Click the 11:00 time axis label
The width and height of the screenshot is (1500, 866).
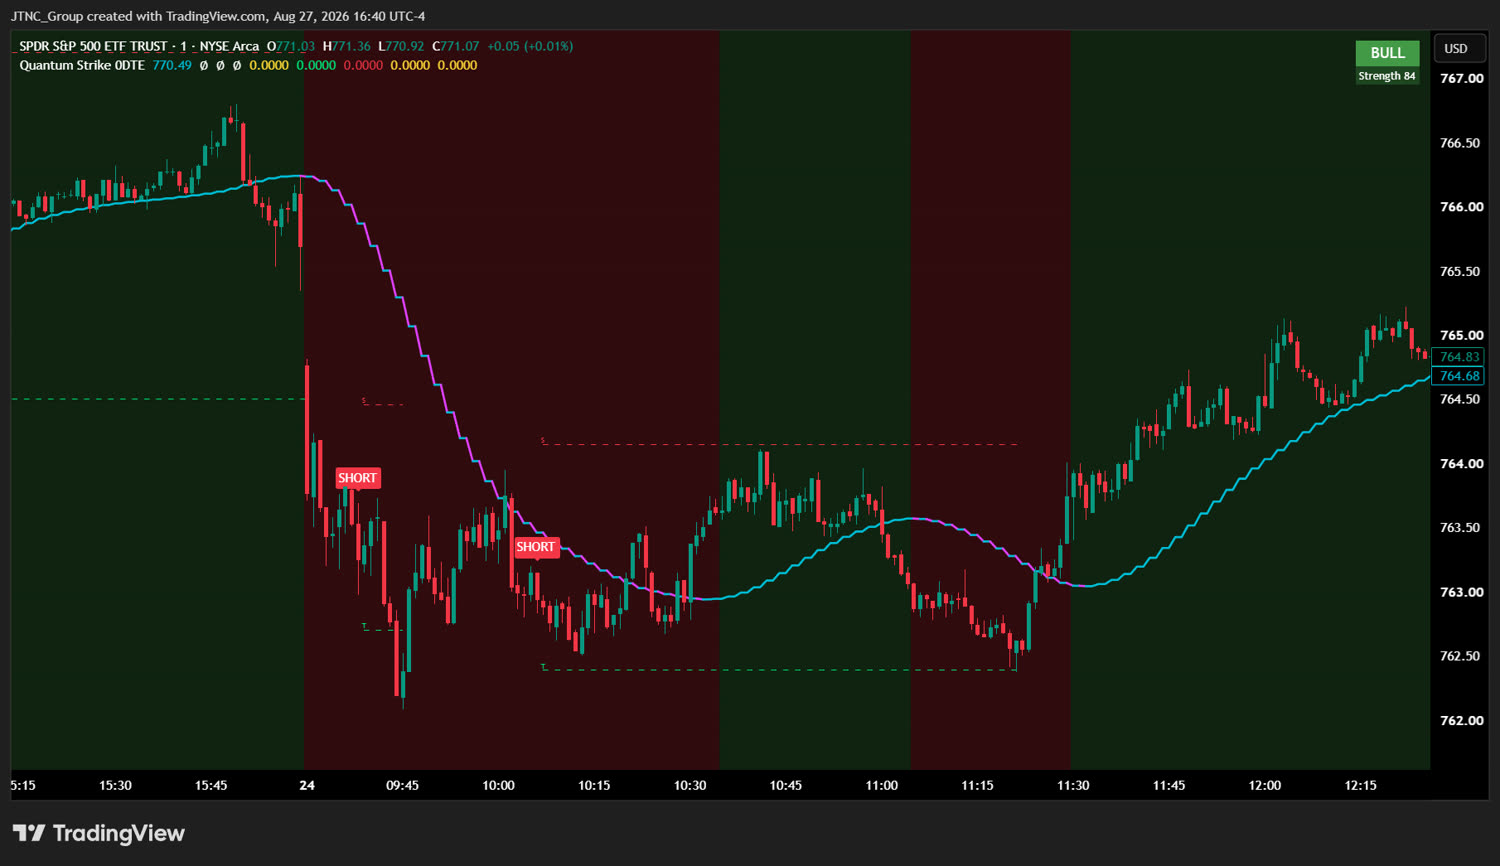click(x=882, y=785)
